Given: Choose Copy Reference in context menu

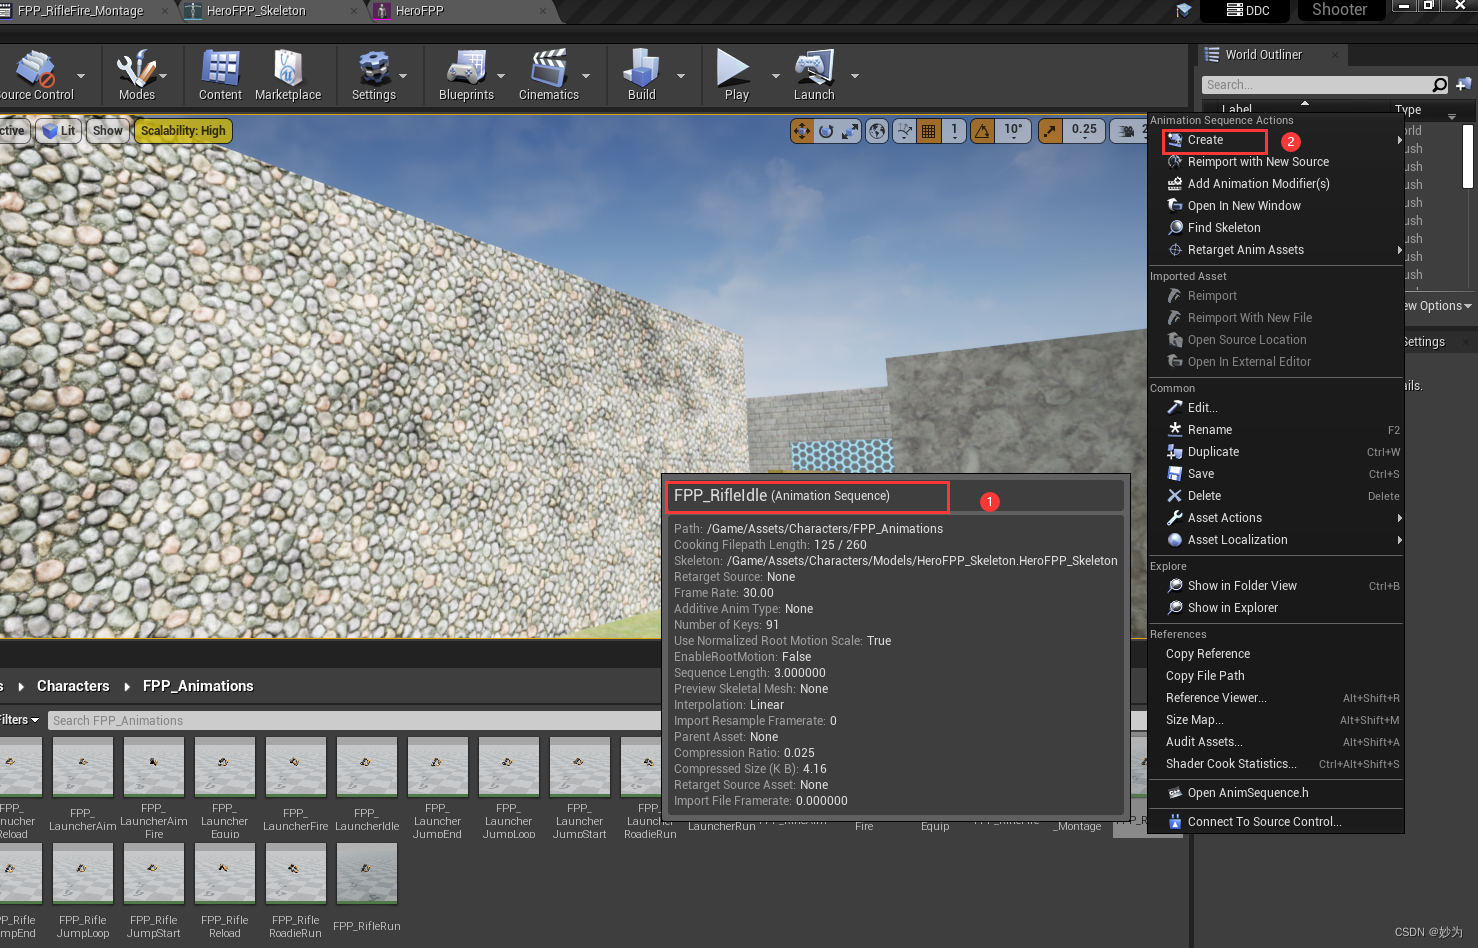Looking at the screenshot, I should point(1276,654).
